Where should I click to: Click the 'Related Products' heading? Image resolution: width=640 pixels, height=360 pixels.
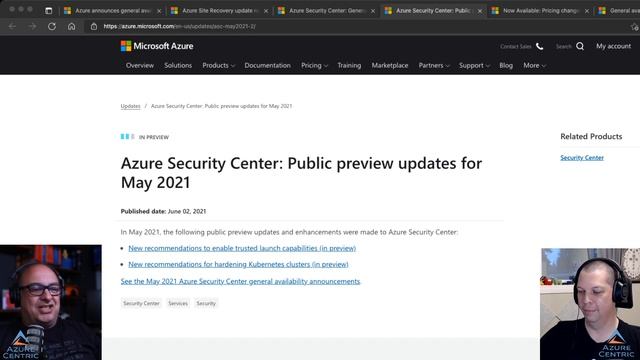591,136
